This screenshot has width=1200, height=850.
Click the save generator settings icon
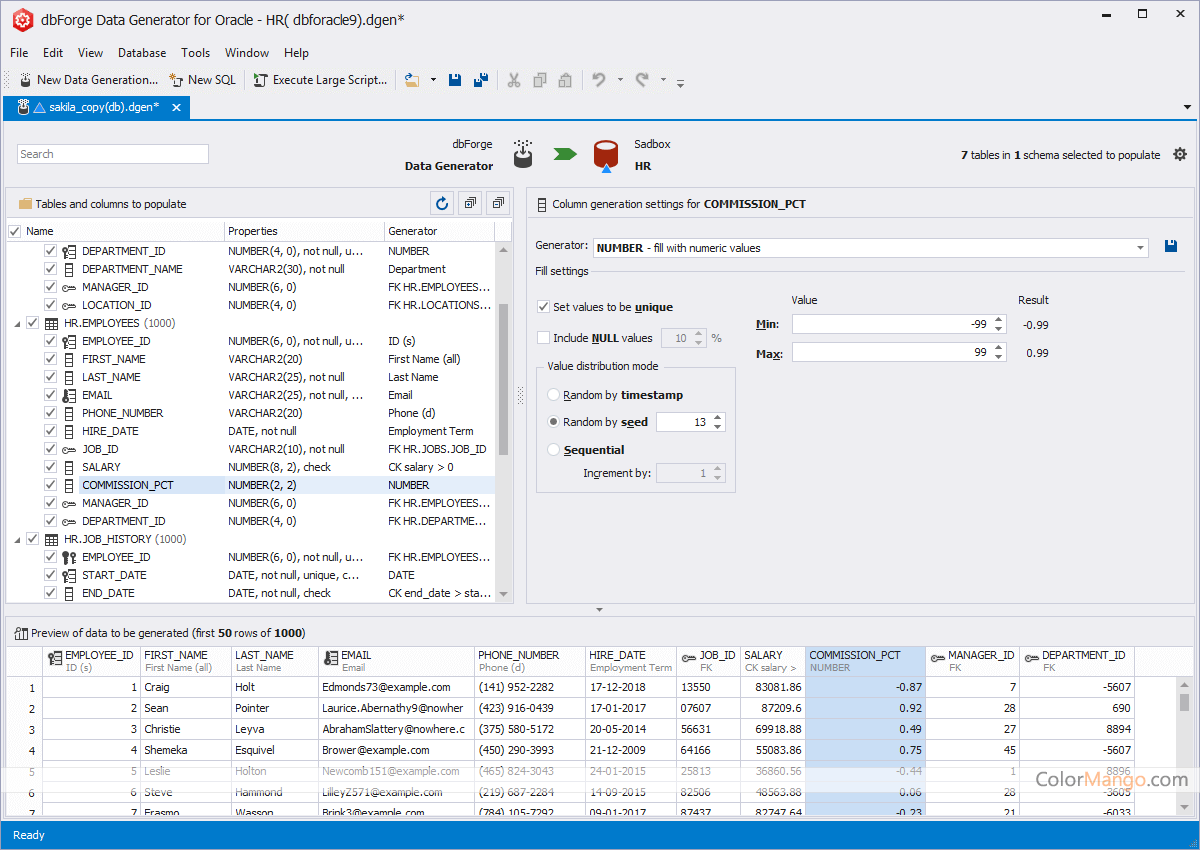pyautogui.click(x=1171, y=247)
